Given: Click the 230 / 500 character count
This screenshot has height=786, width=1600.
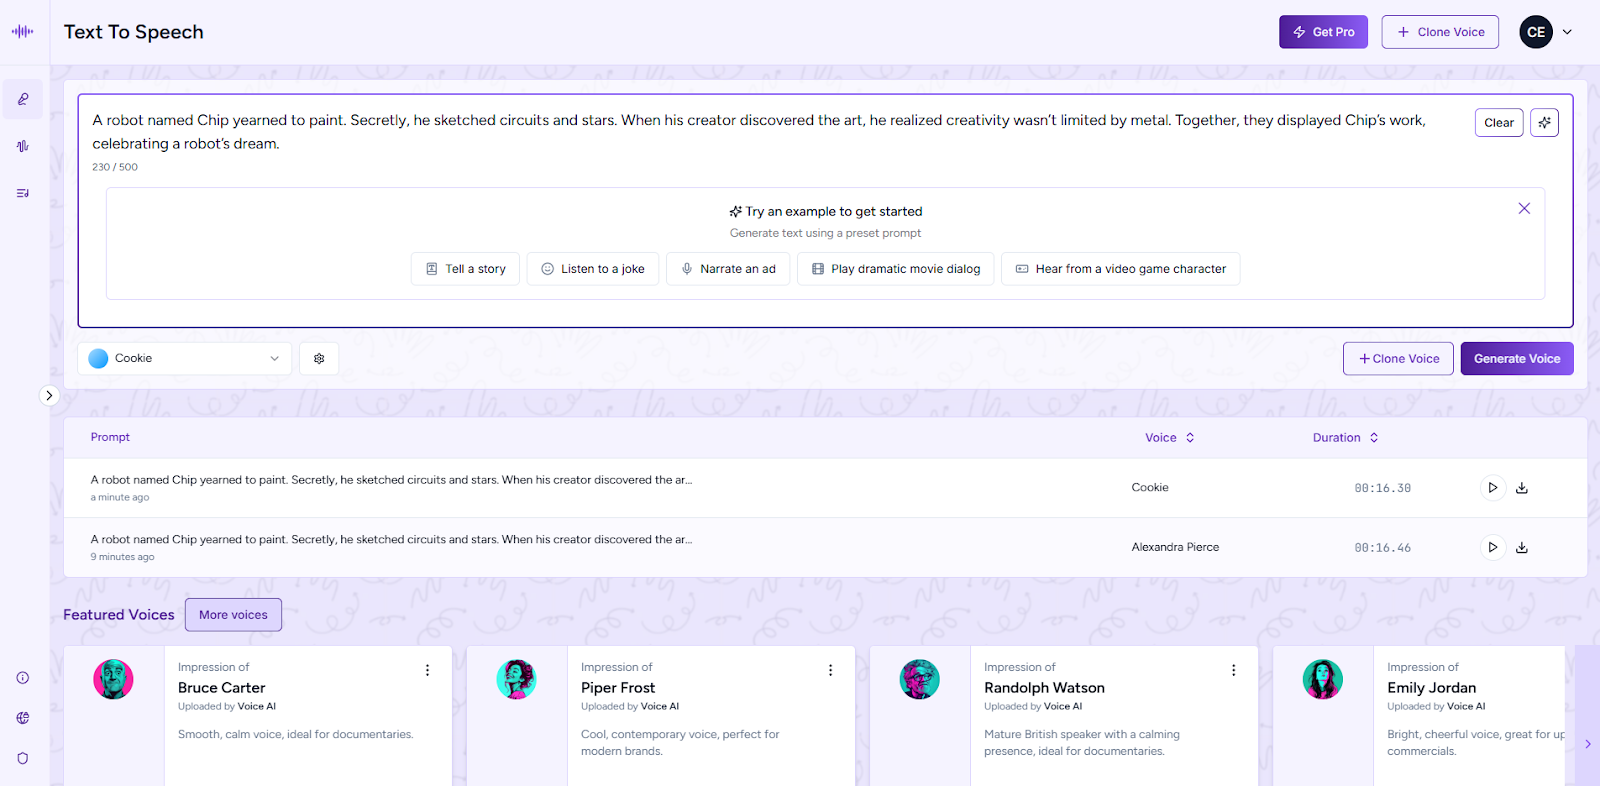Looking at the screenshot, I should pyautogui.click(x=115, y=167).
